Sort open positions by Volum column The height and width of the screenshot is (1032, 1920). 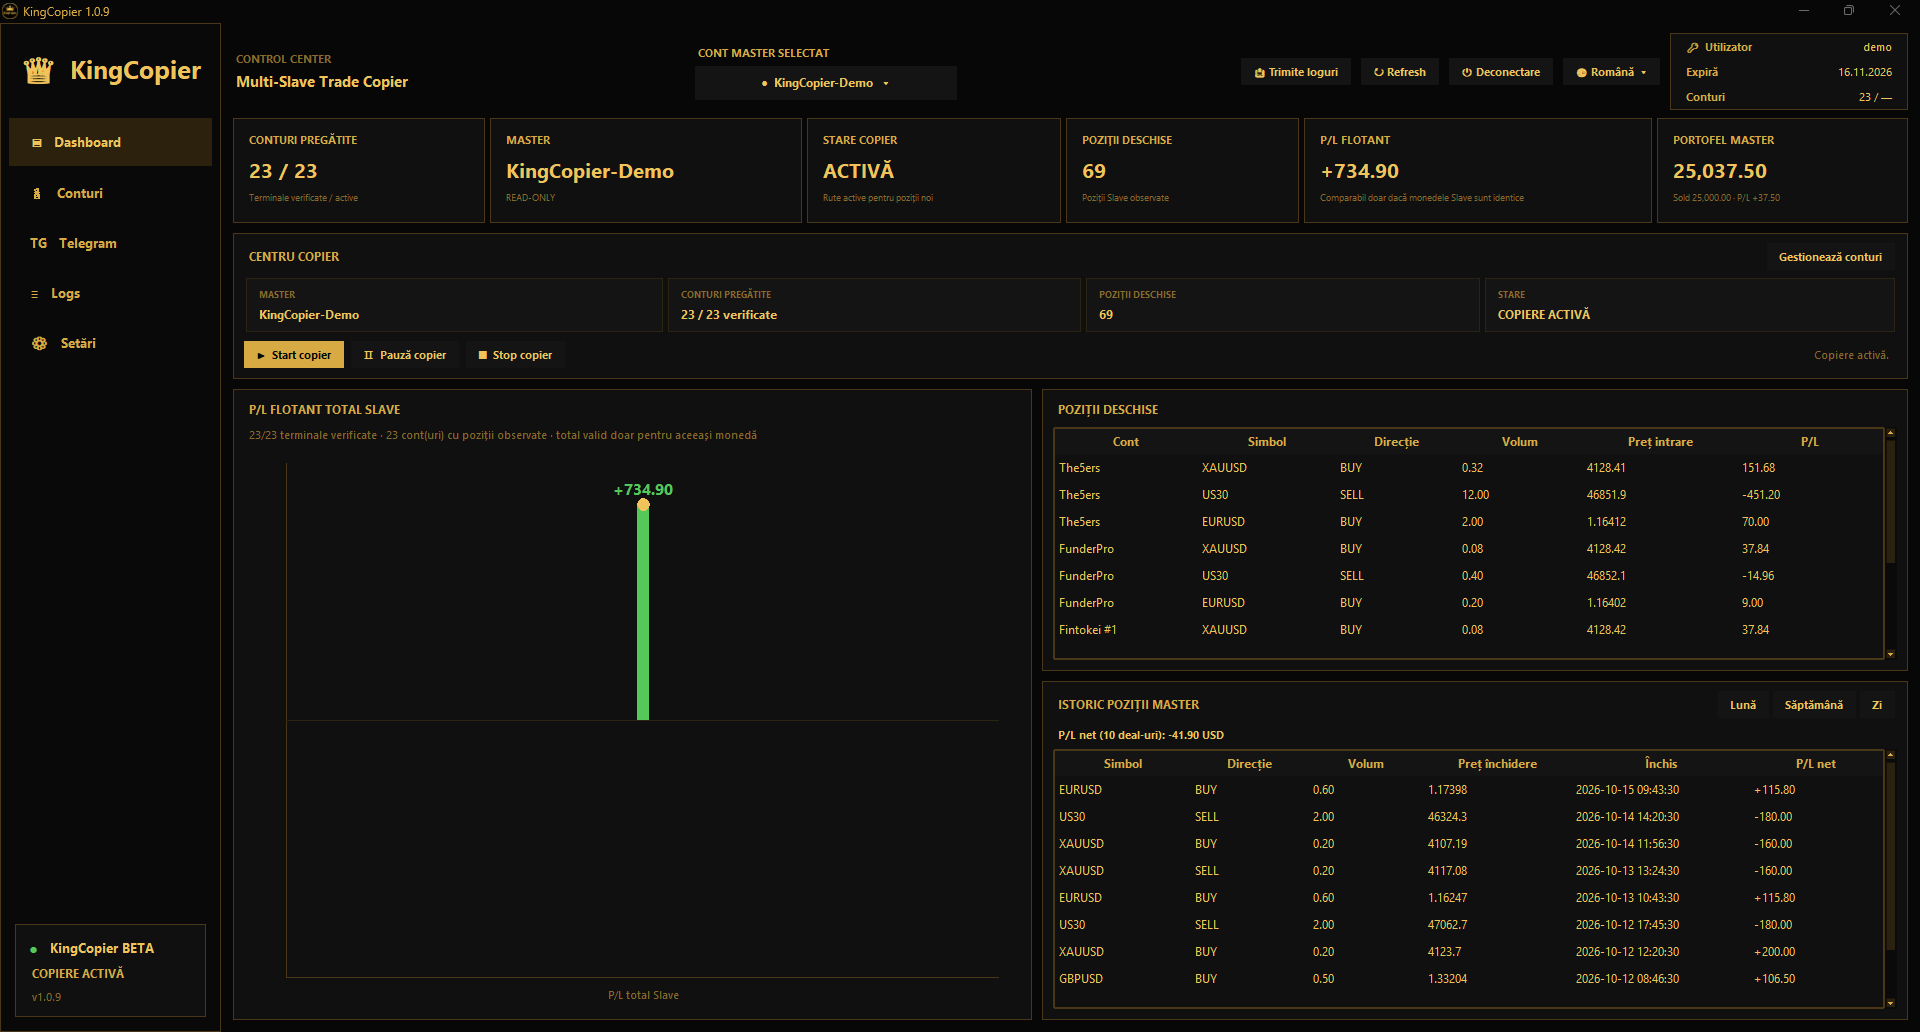pos(1519,442)
